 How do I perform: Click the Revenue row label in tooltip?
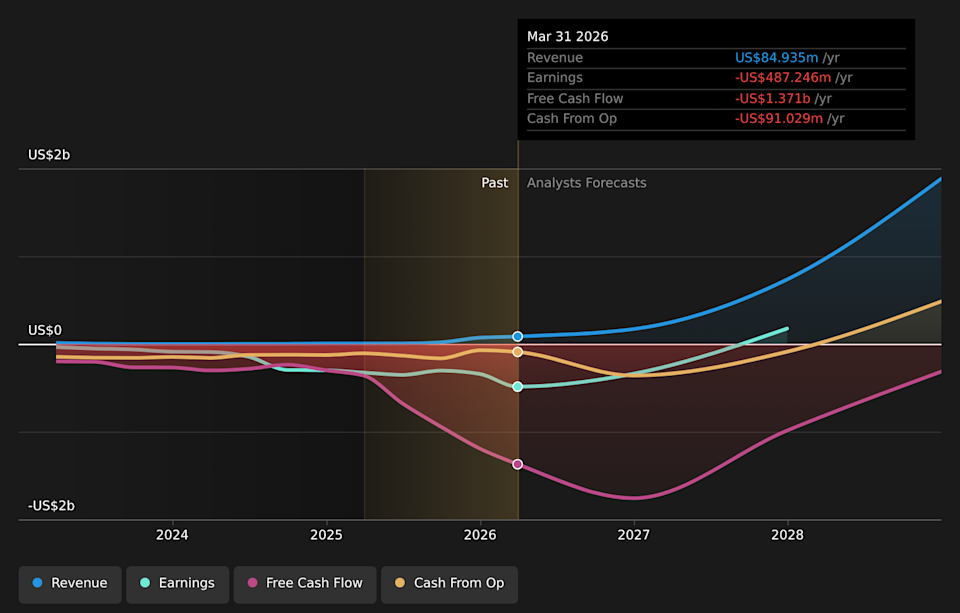[x=555, y=58]
